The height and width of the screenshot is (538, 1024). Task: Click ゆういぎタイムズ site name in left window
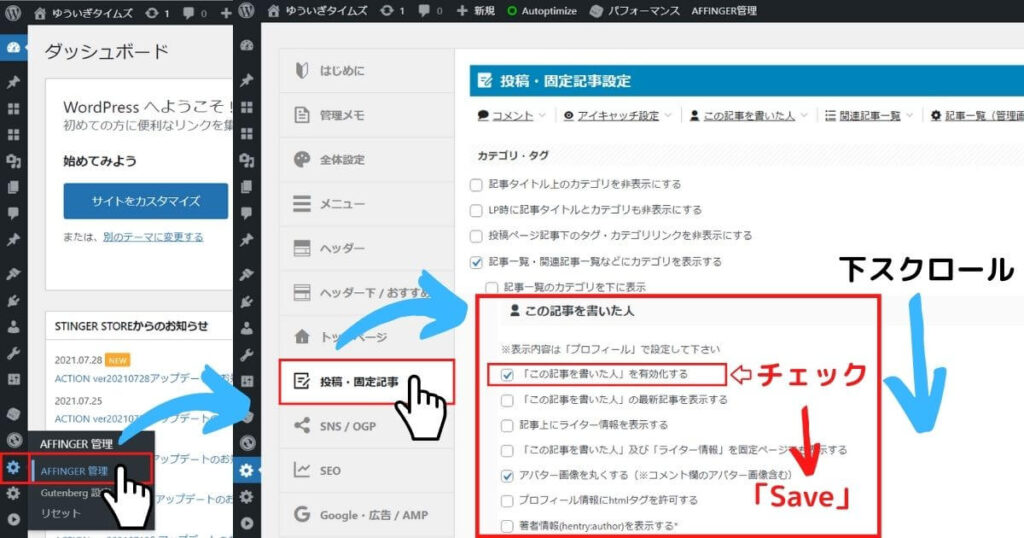pos(84,12)
